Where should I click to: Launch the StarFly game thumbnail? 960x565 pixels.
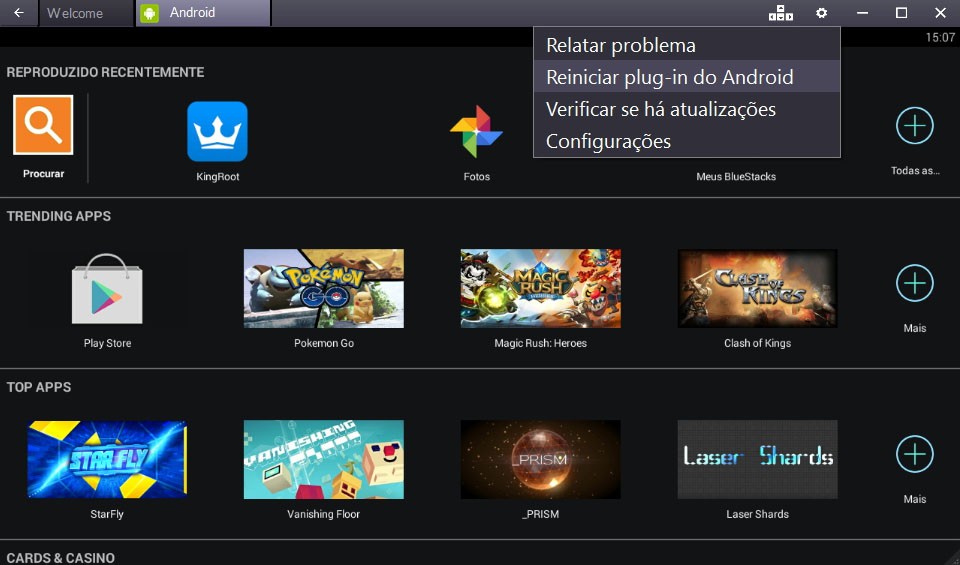click(x=107, y=459)
